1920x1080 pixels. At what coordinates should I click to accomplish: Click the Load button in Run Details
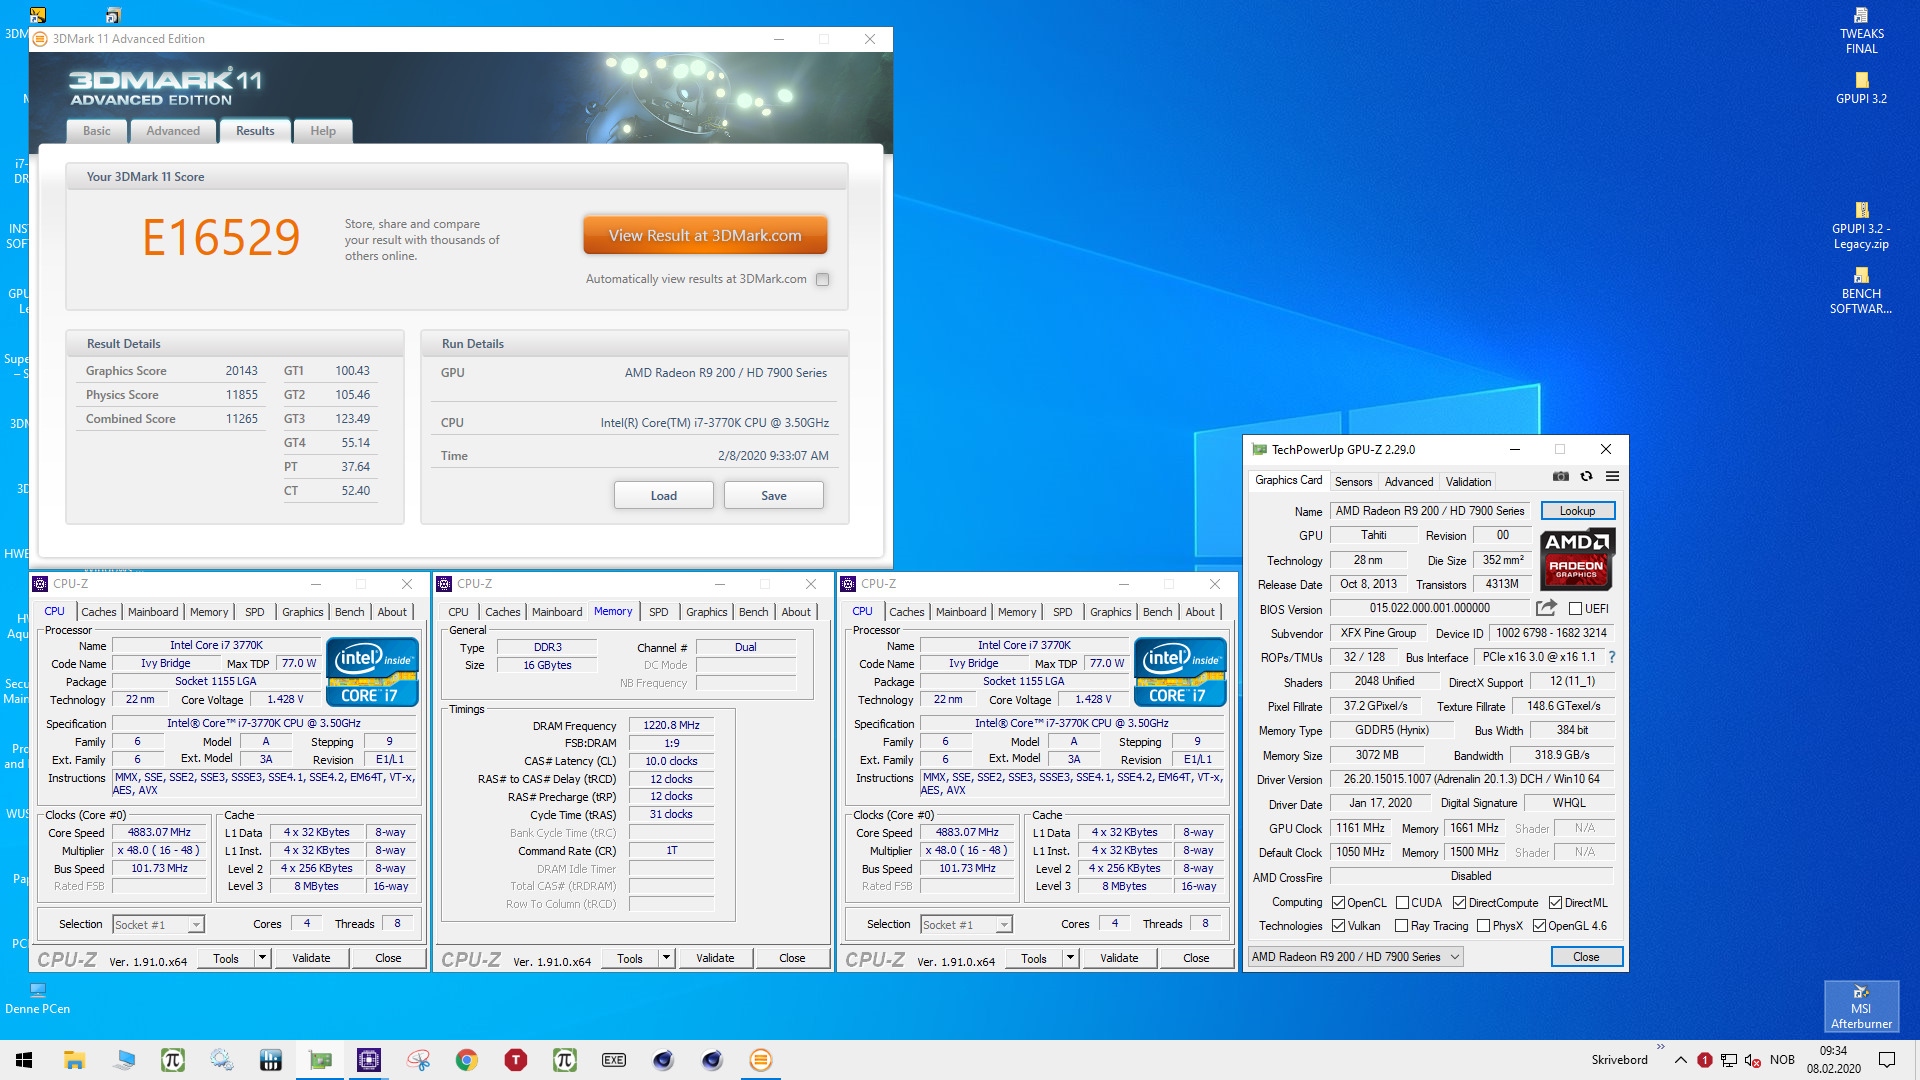[x=663, y=496]
